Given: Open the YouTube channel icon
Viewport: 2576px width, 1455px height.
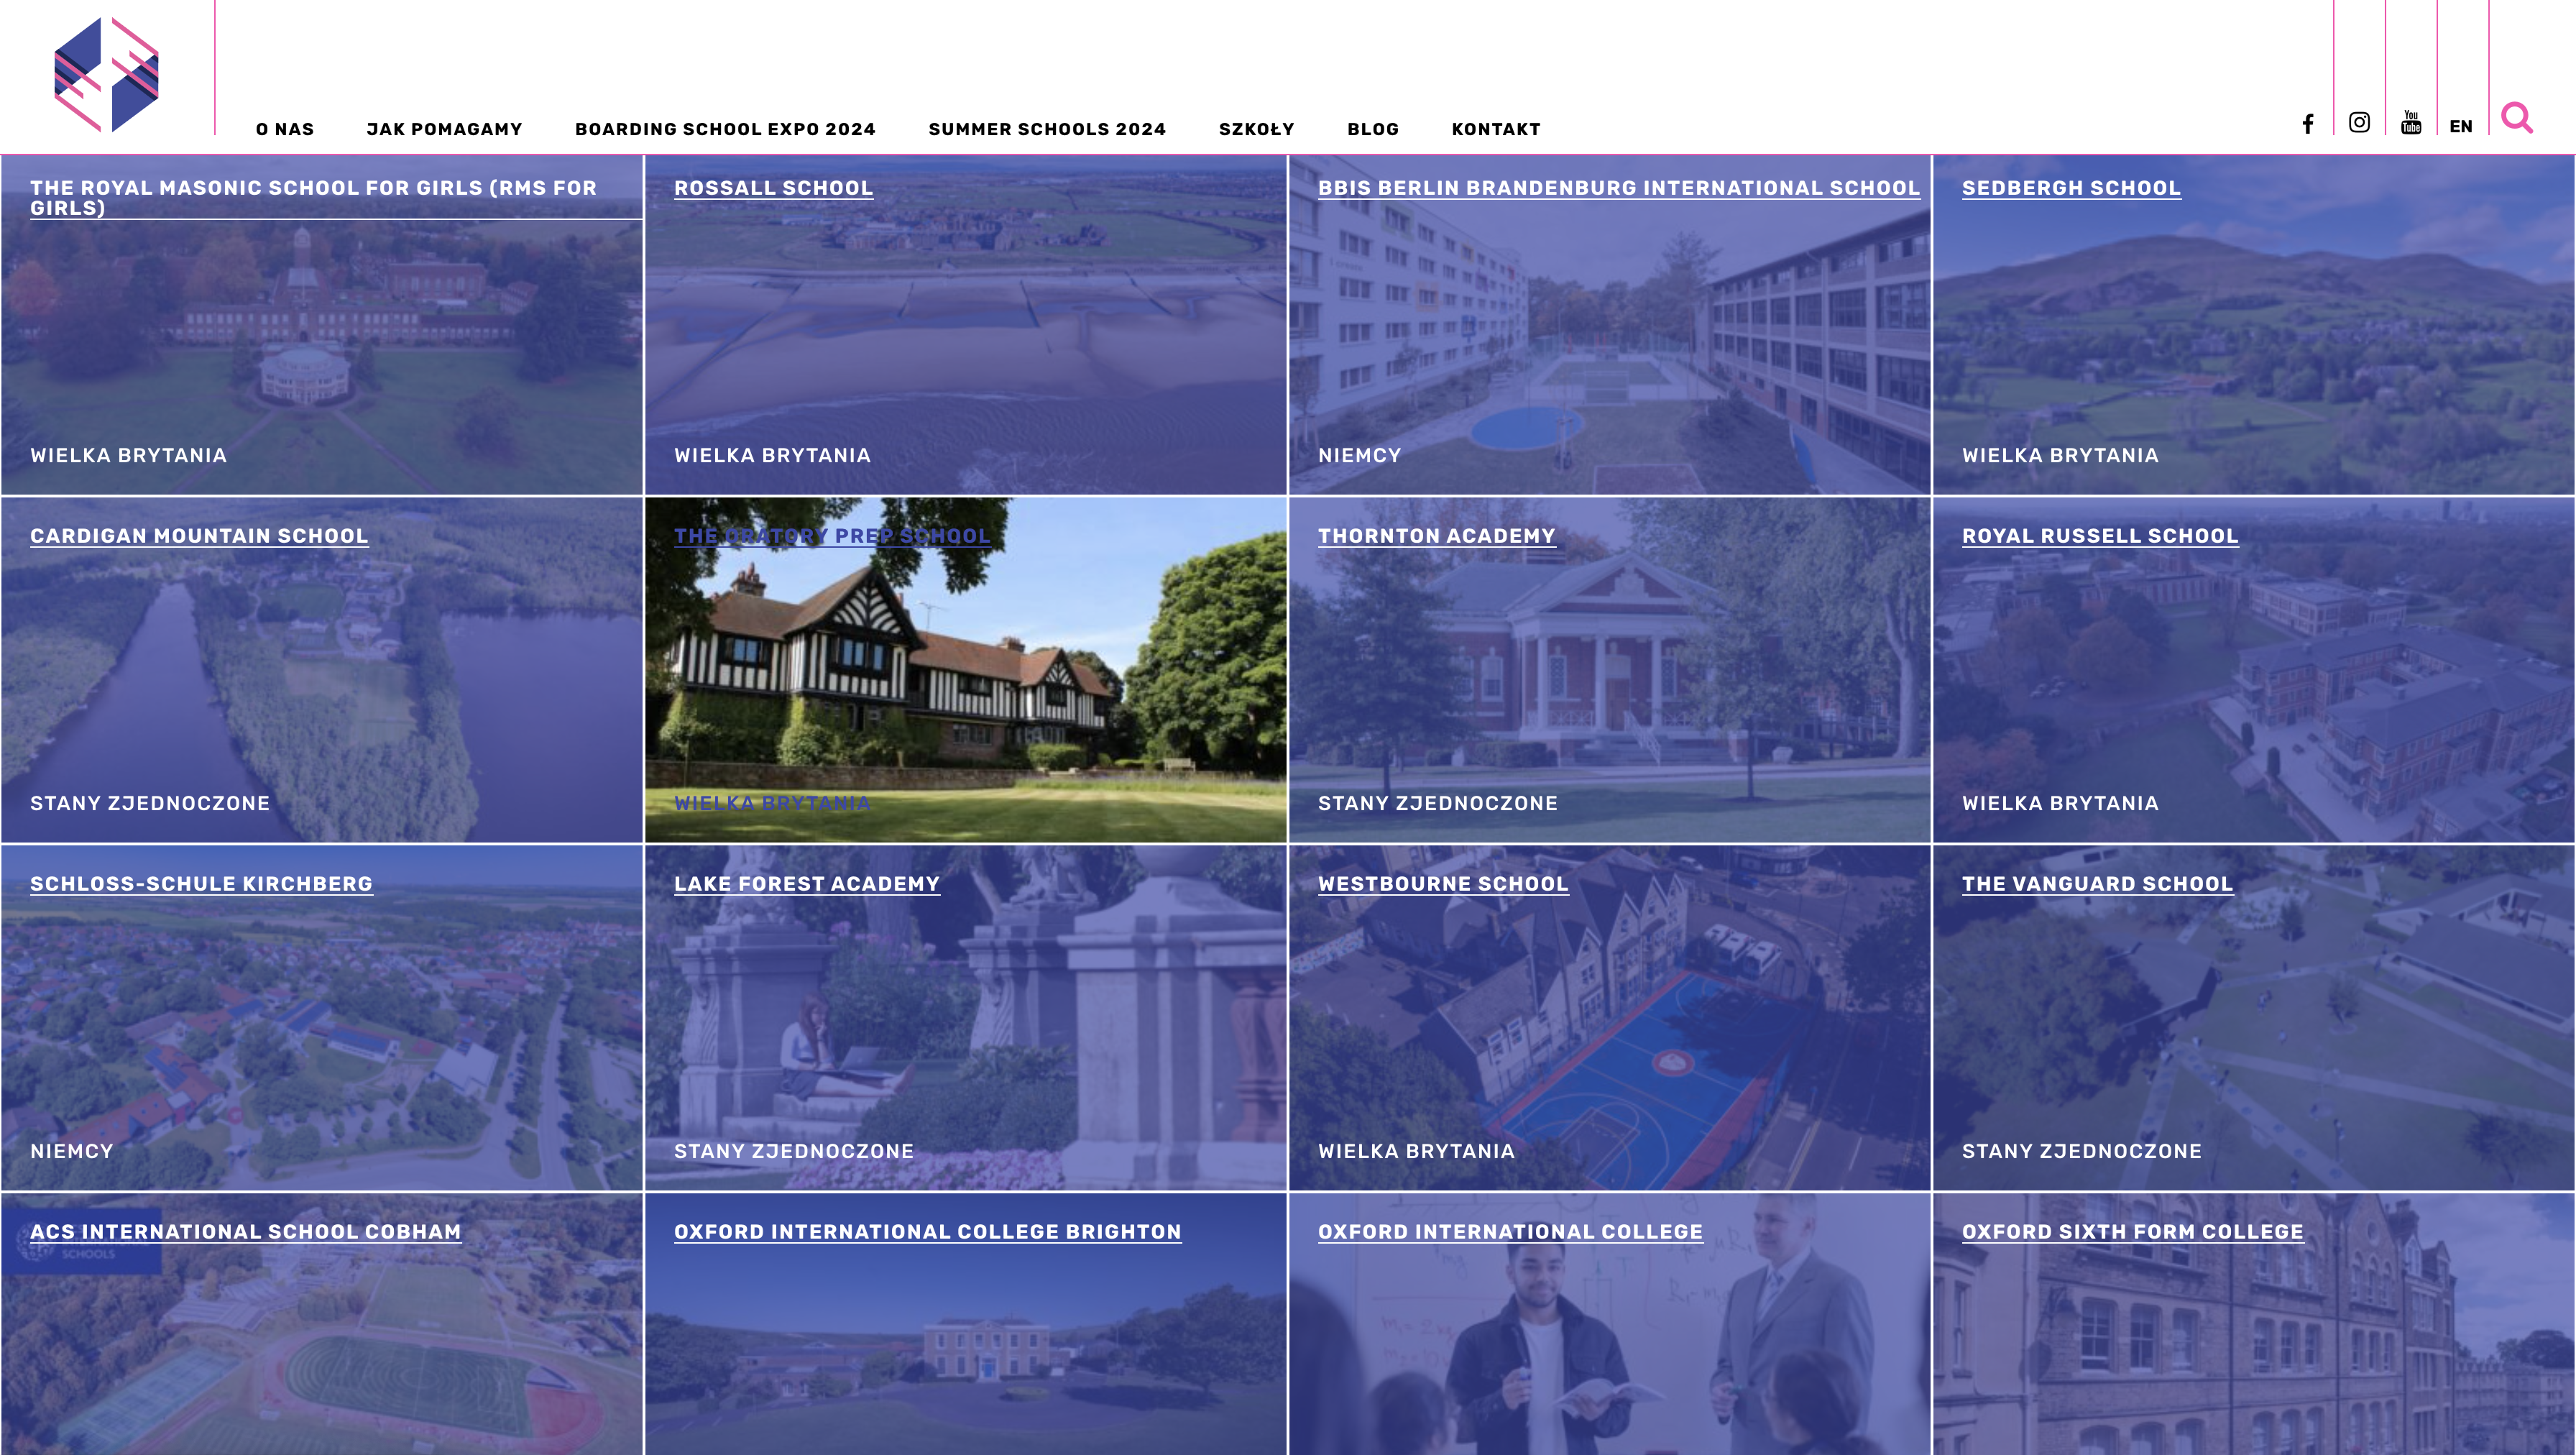Looking at the screenshot, I should pyautogui.click(x=2411, y=123).
